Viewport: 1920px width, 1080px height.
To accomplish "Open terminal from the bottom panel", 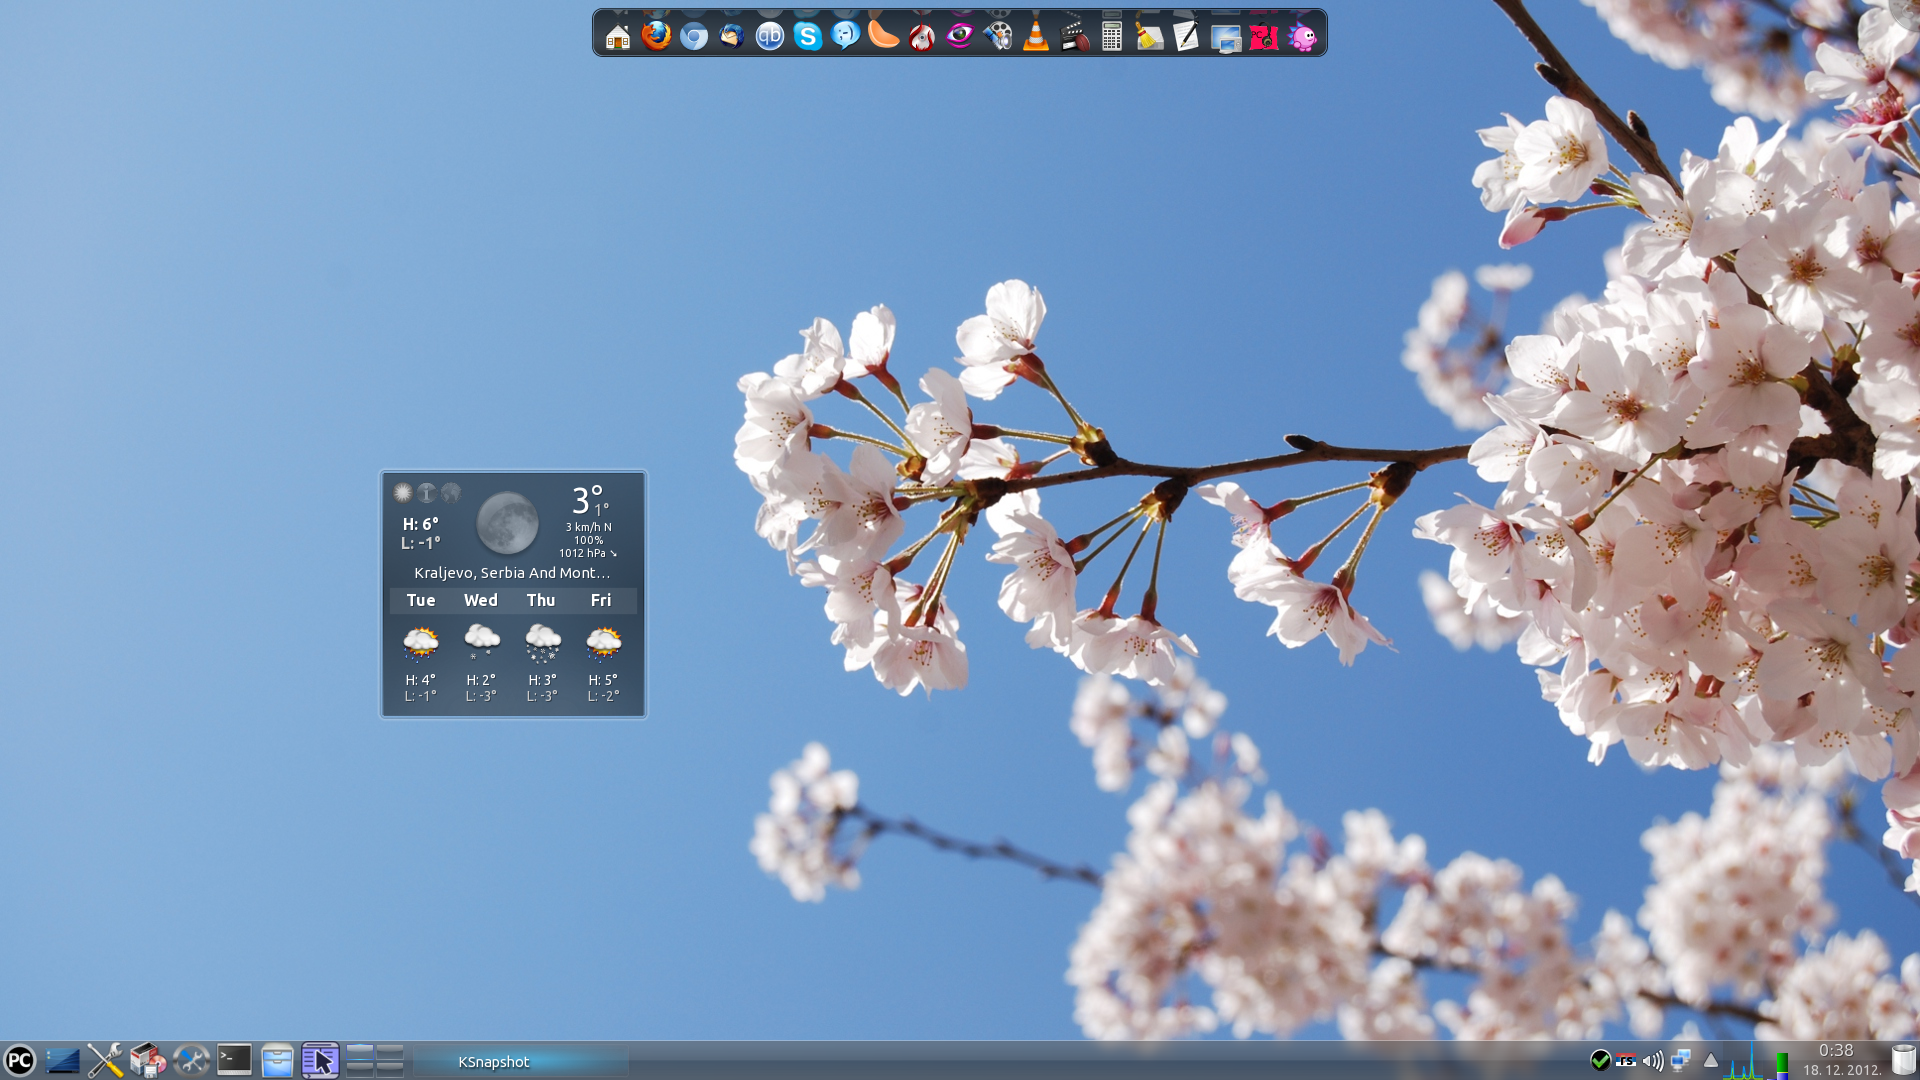I will [x=234, y=1060].
